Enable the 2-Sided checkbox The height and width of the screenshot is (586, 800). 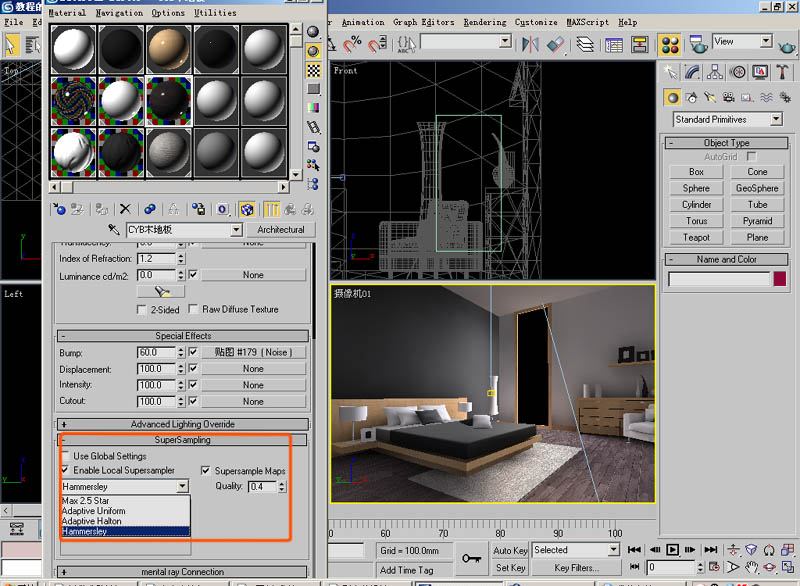[x=142, y=310]
